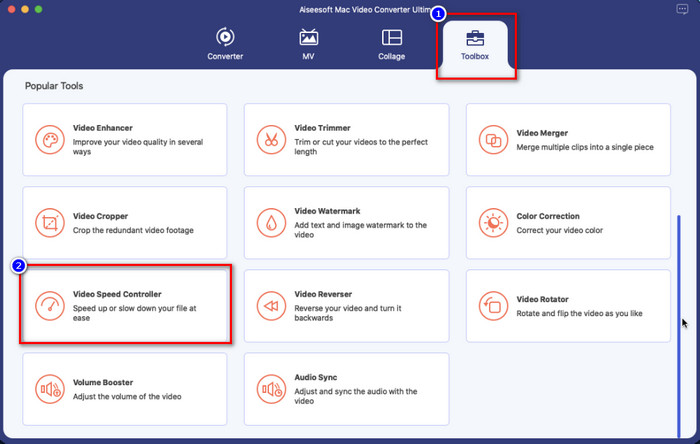The height and width of the screenshot is (444, 700).
Task: Click 'Trim or cut your videos' description
Action: tap(361, 147)
